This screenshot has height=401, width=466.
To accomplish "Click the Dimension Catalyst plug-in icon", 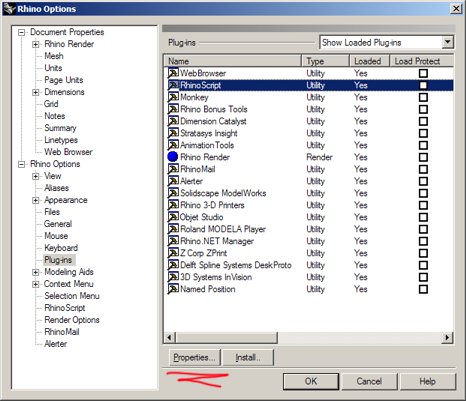I will [173, 121].
